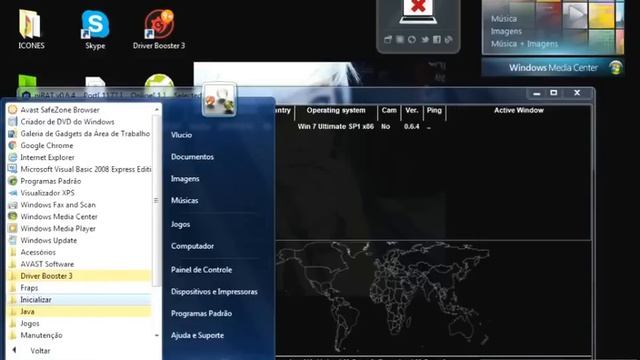Click the world map in njRAT window
This screenshot has width=640, height=360.
click(382, 297)
